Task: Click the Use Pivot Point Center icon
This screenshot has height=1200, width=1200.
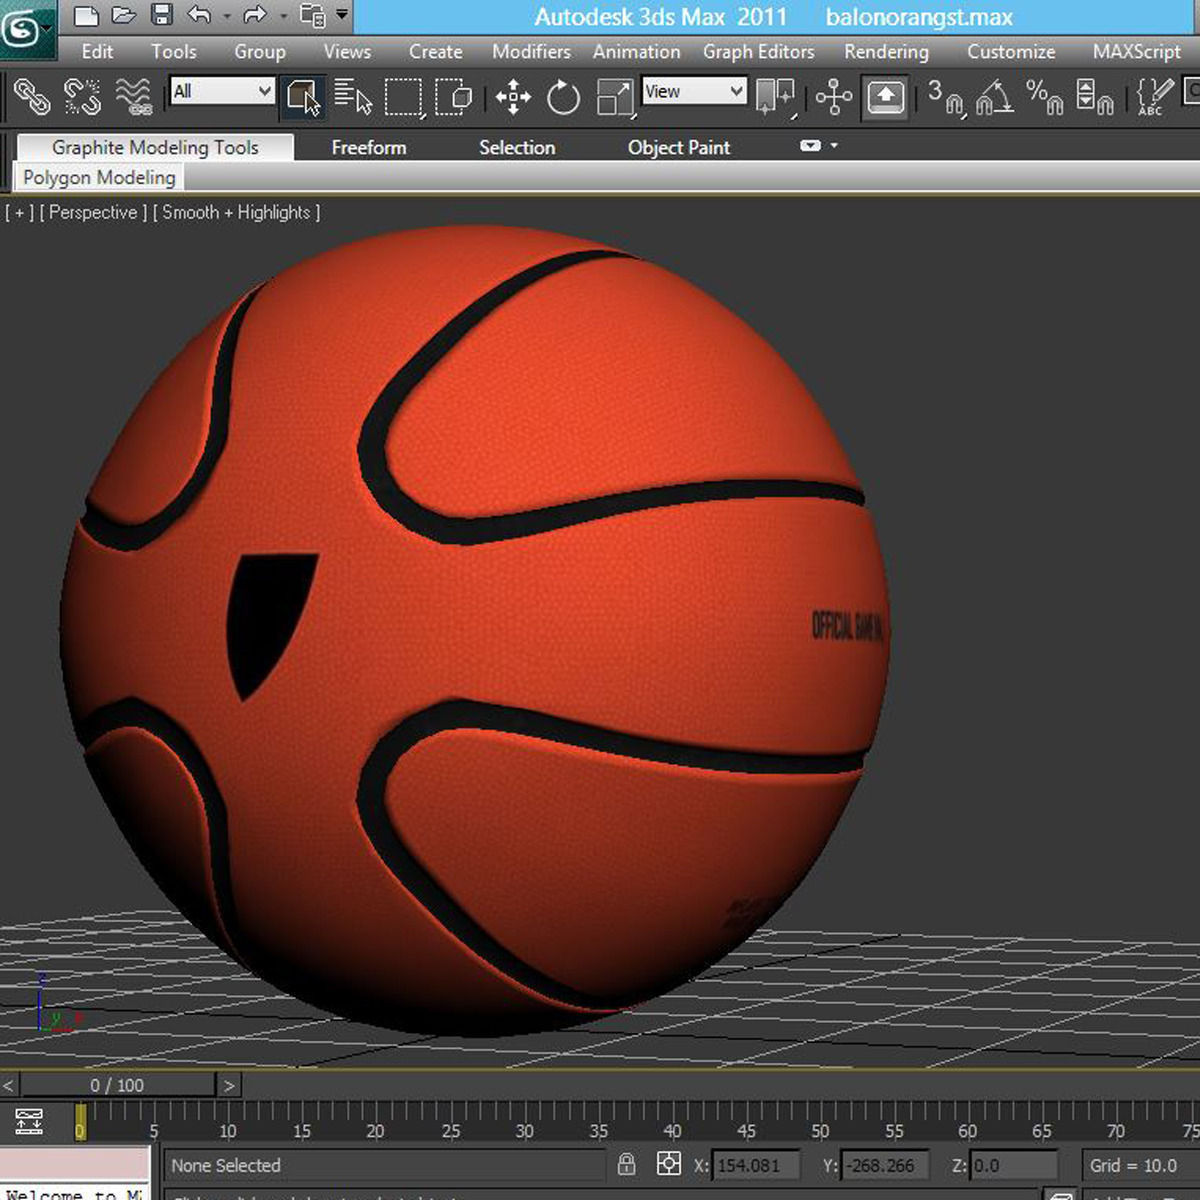Action: tap(775, 97)
